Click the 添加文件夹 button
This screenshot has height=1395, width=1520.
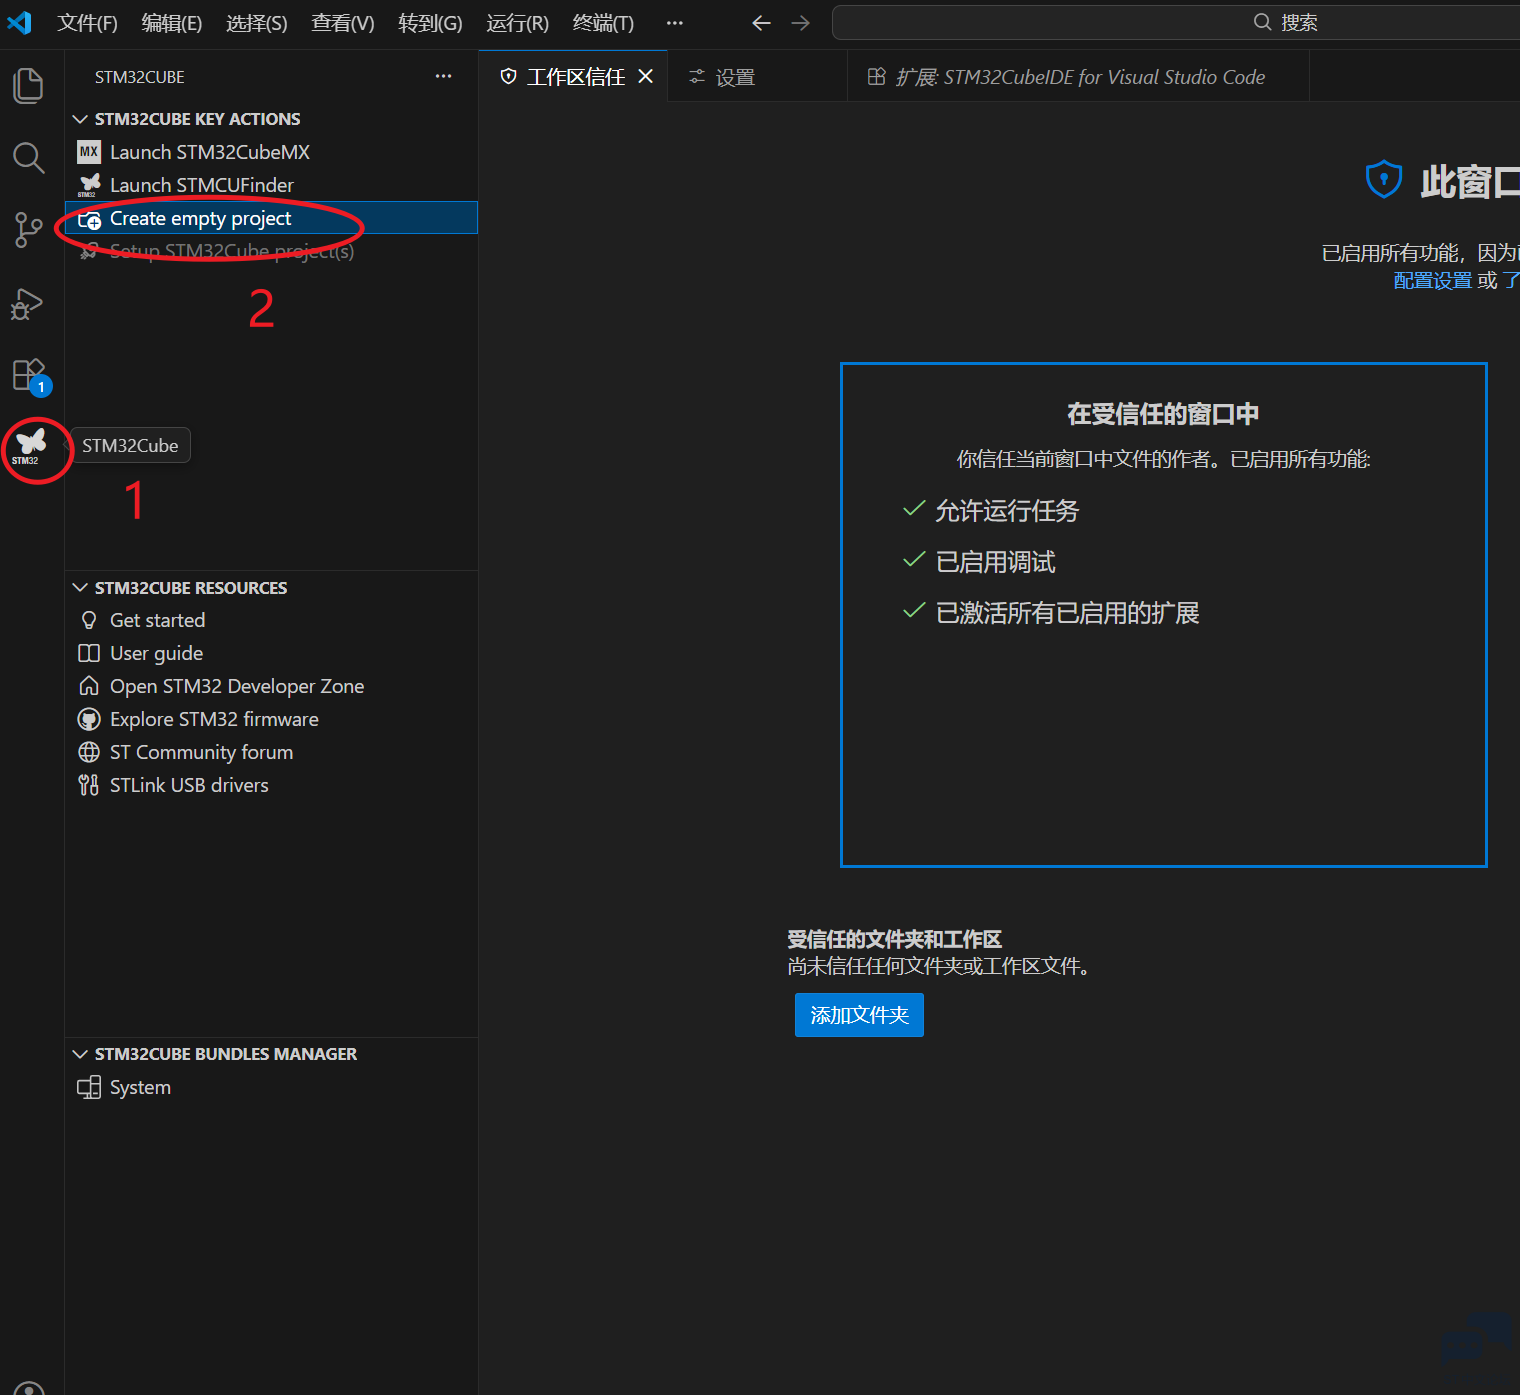(x=859, y=1015)
